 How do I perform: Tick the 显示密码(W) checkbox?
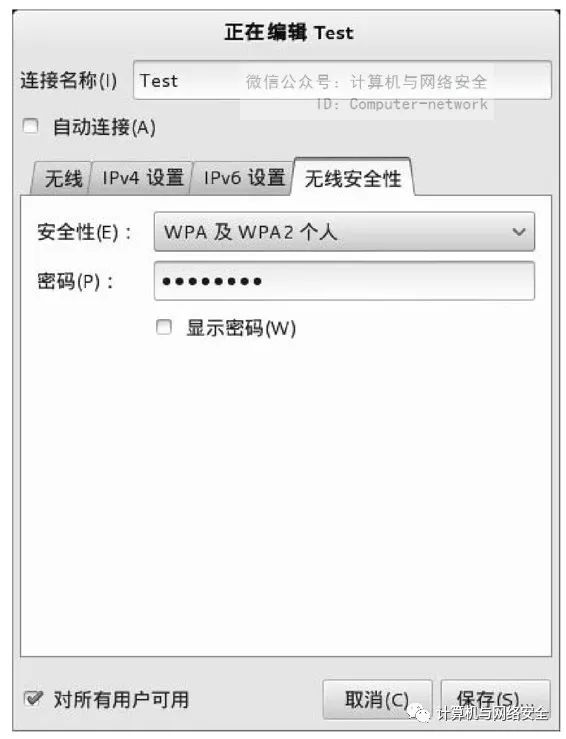164,327
